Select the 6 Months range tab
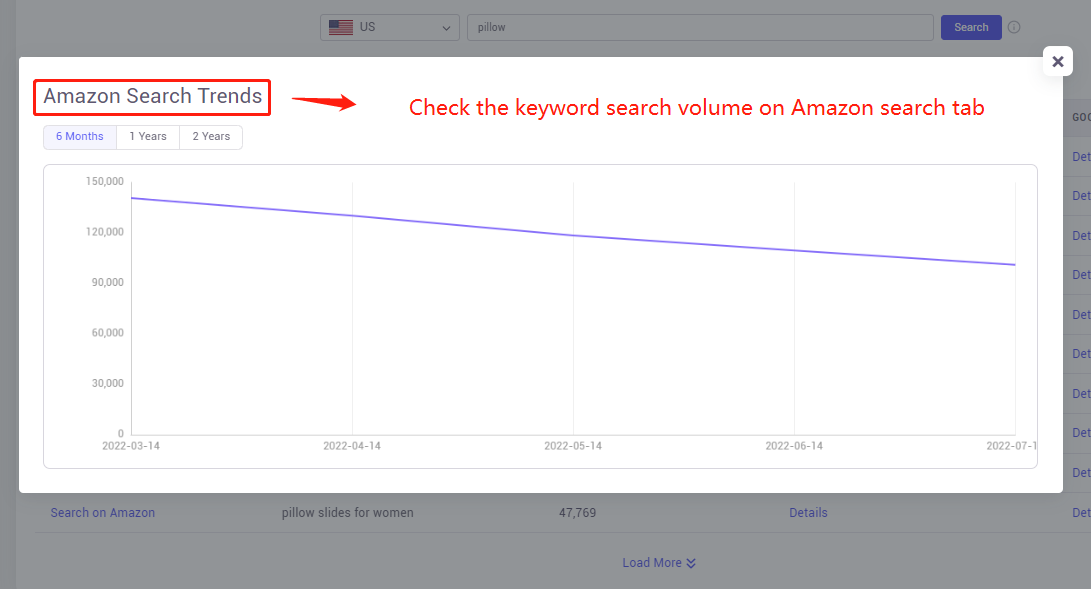1091x589 pixels. pyautogui.click(x=80, y=137)
